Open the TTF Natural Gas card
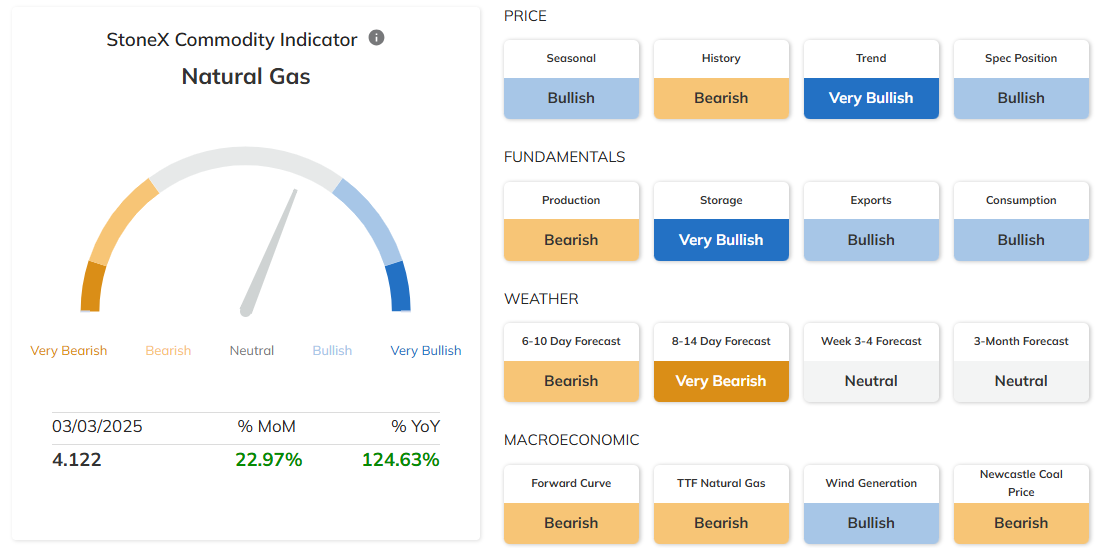Viewport: 1096px width, 548px height. 721,504
